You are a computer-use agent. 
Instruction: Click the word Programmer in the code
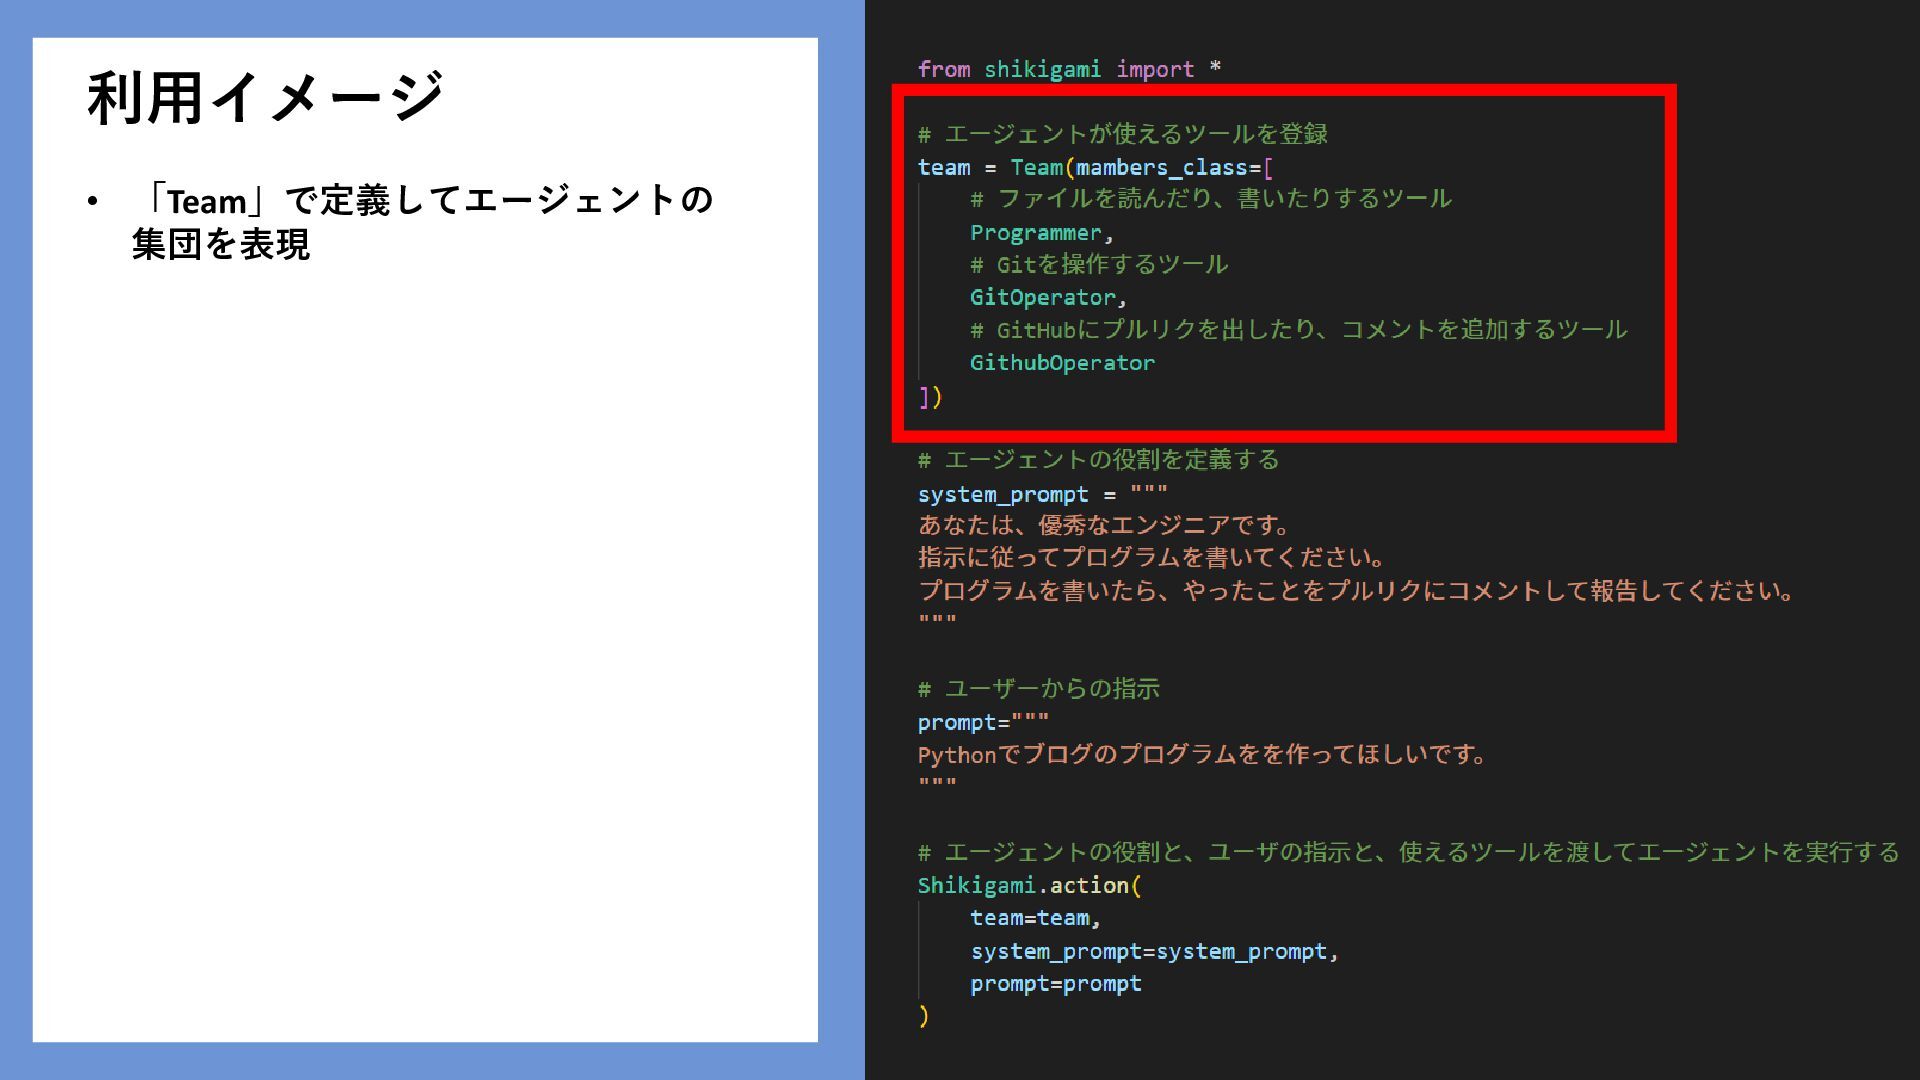[x=1035, y=232]
